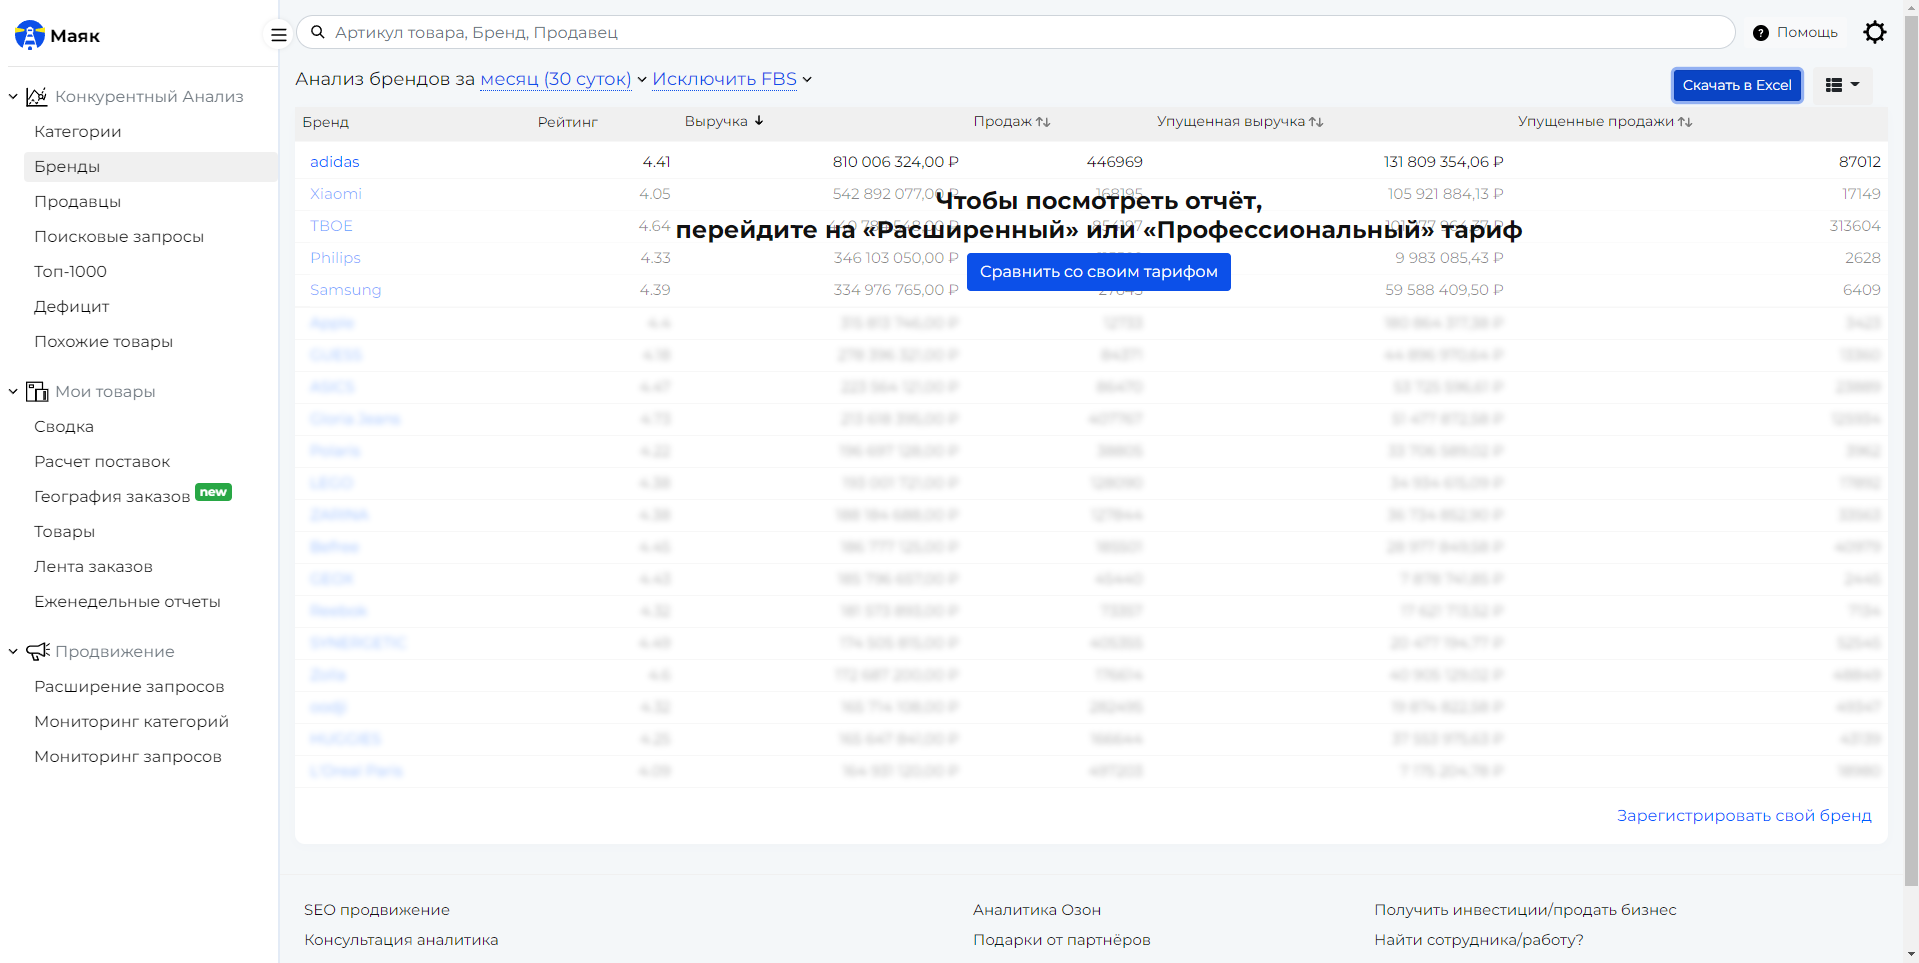
Task: Sort by Продаж column arrows
Action: (x=1043, y=122)
